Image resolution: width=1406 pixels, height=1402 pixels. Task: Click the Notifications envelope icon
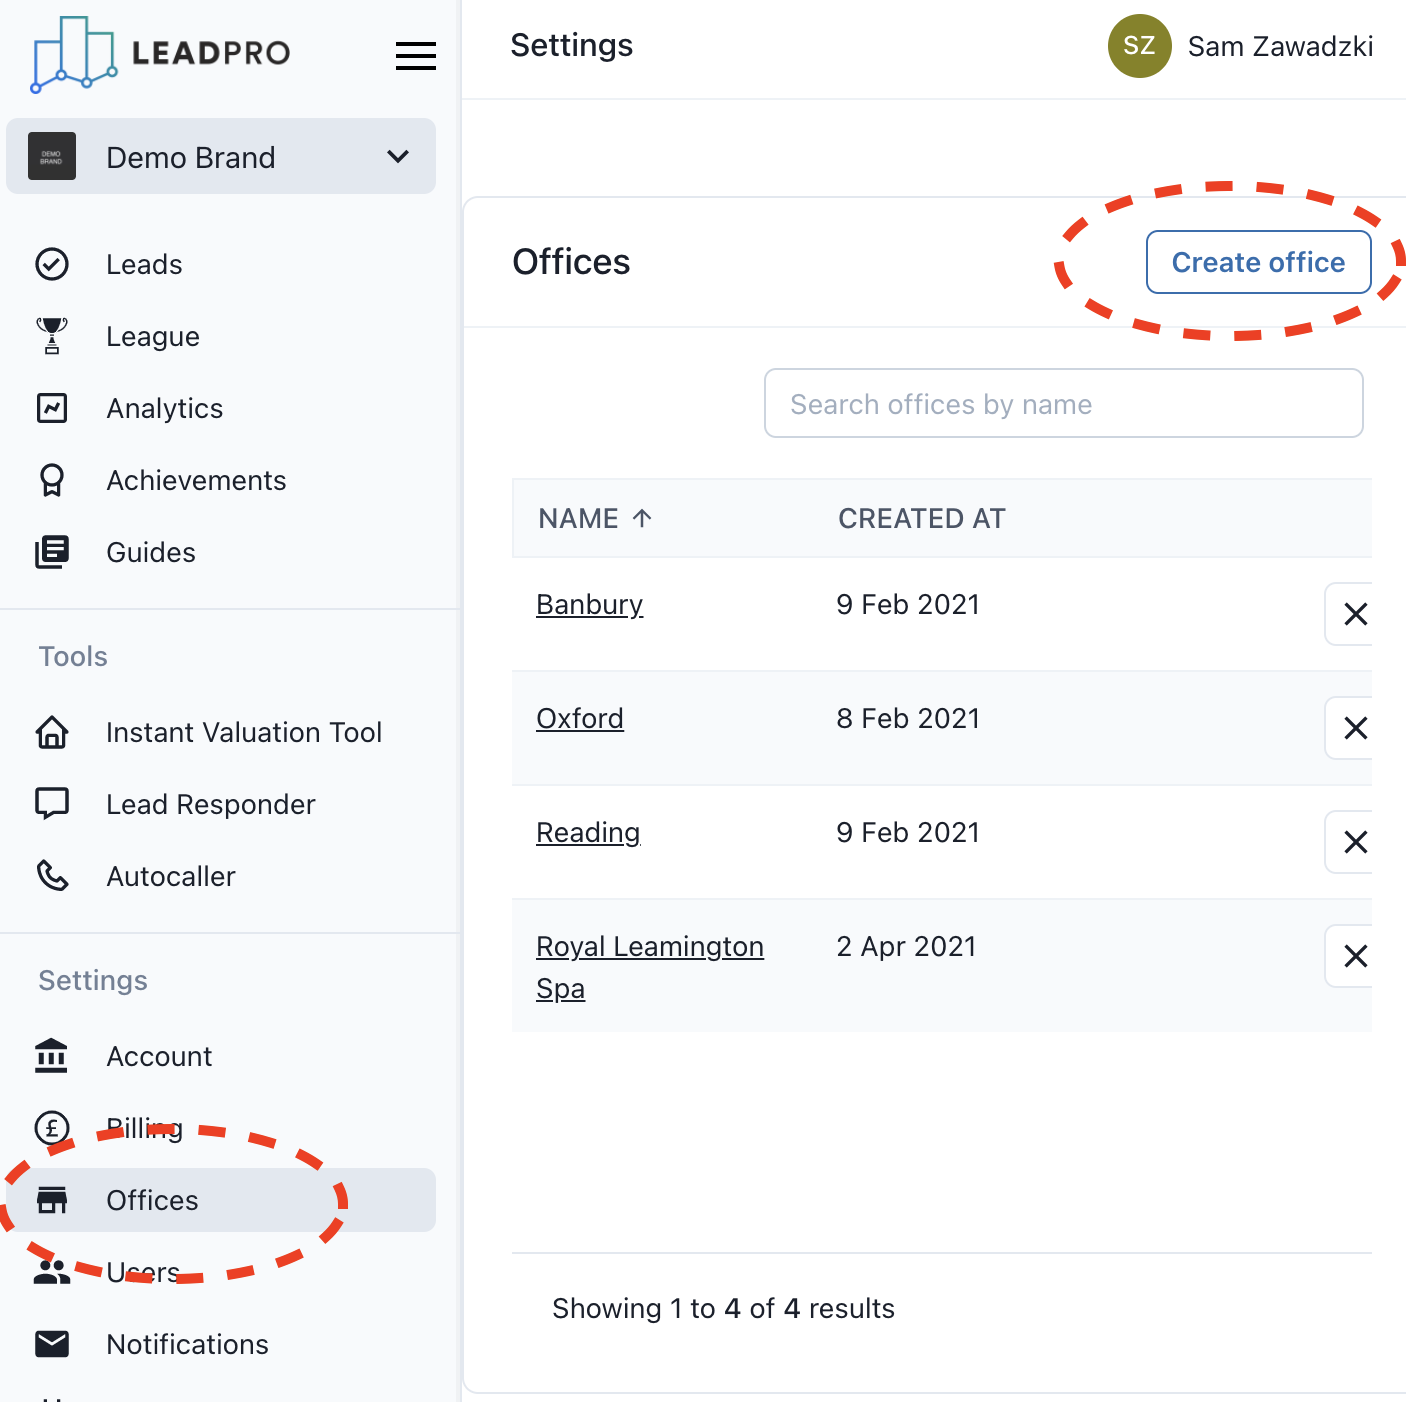point(52,1344)
